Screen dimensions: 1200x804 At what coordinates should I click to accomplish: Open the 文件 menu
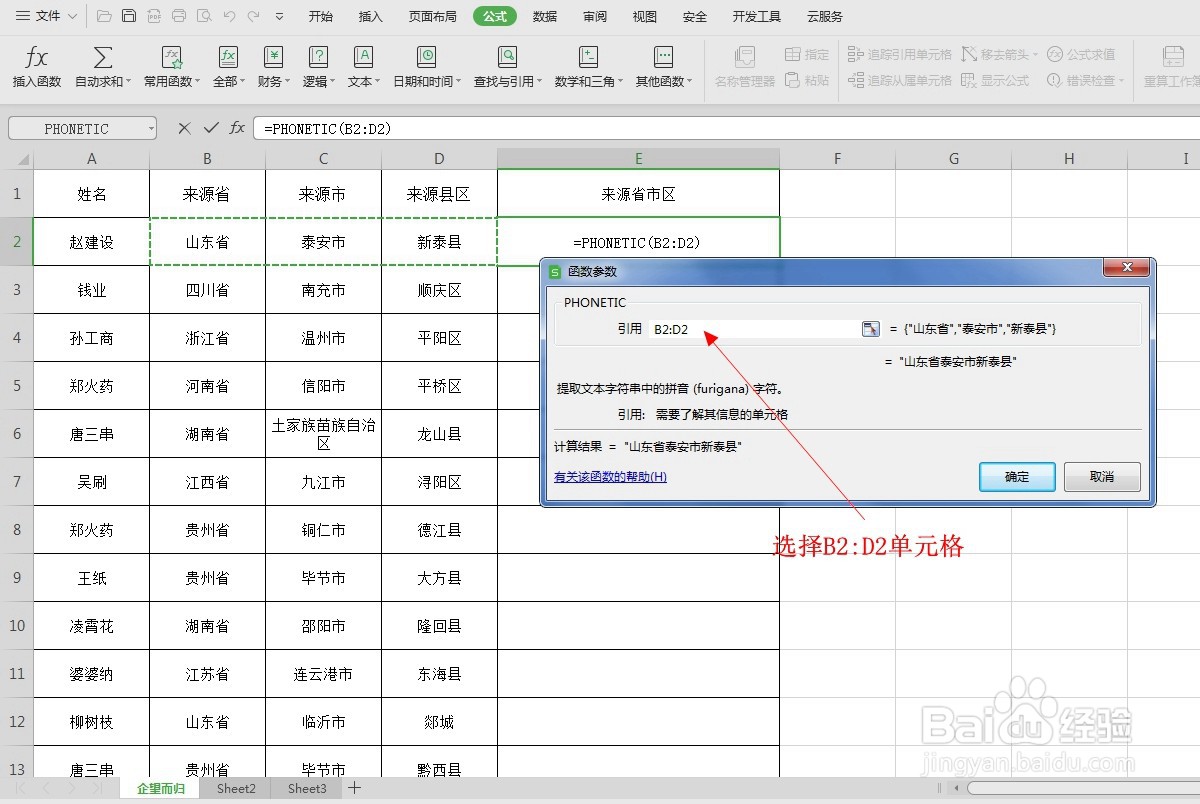[x=47, y=16]
